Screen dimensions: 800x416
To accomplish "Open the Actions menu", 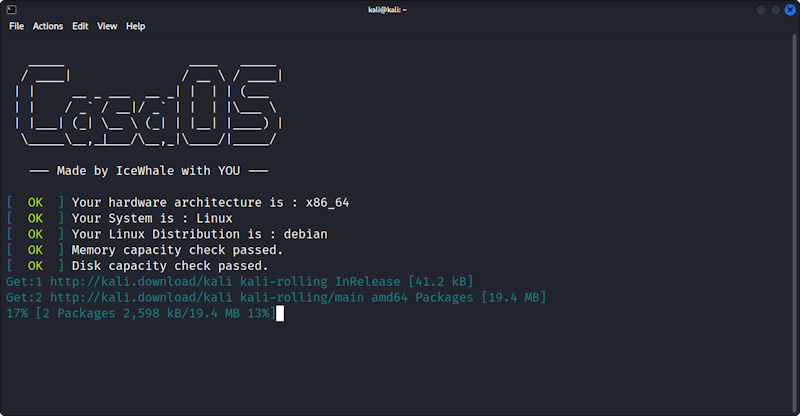I will (x=48, y=26).
